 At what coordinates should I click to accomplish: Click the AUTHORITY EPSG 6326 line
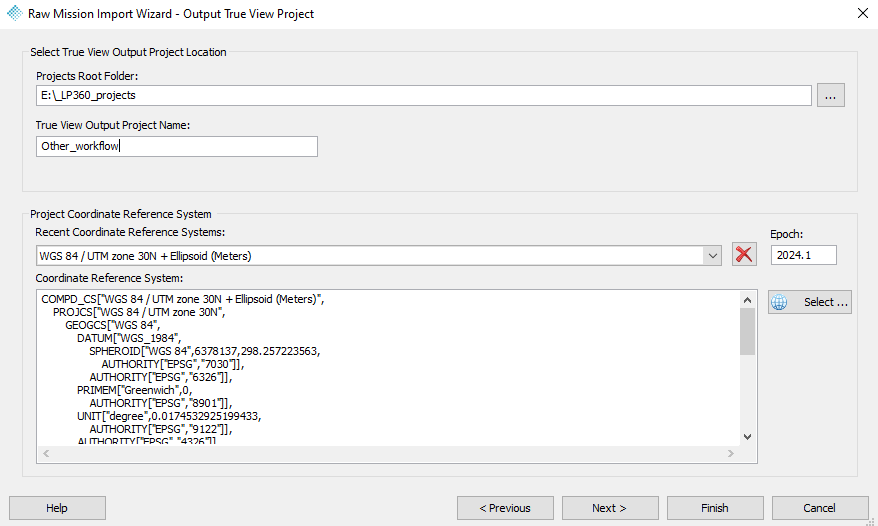(x=161, y=377)
